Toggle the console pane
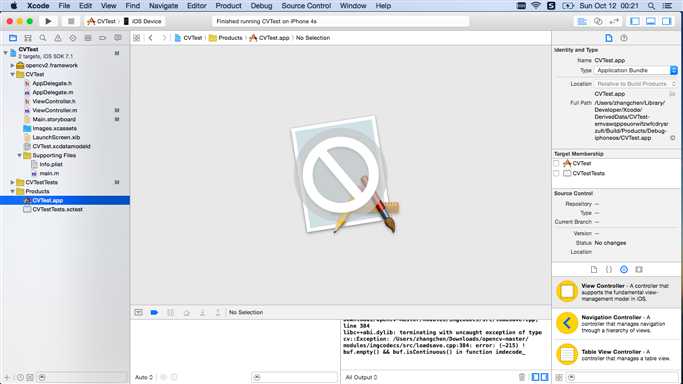The image size is (683, 384). [x=544, y=377]
